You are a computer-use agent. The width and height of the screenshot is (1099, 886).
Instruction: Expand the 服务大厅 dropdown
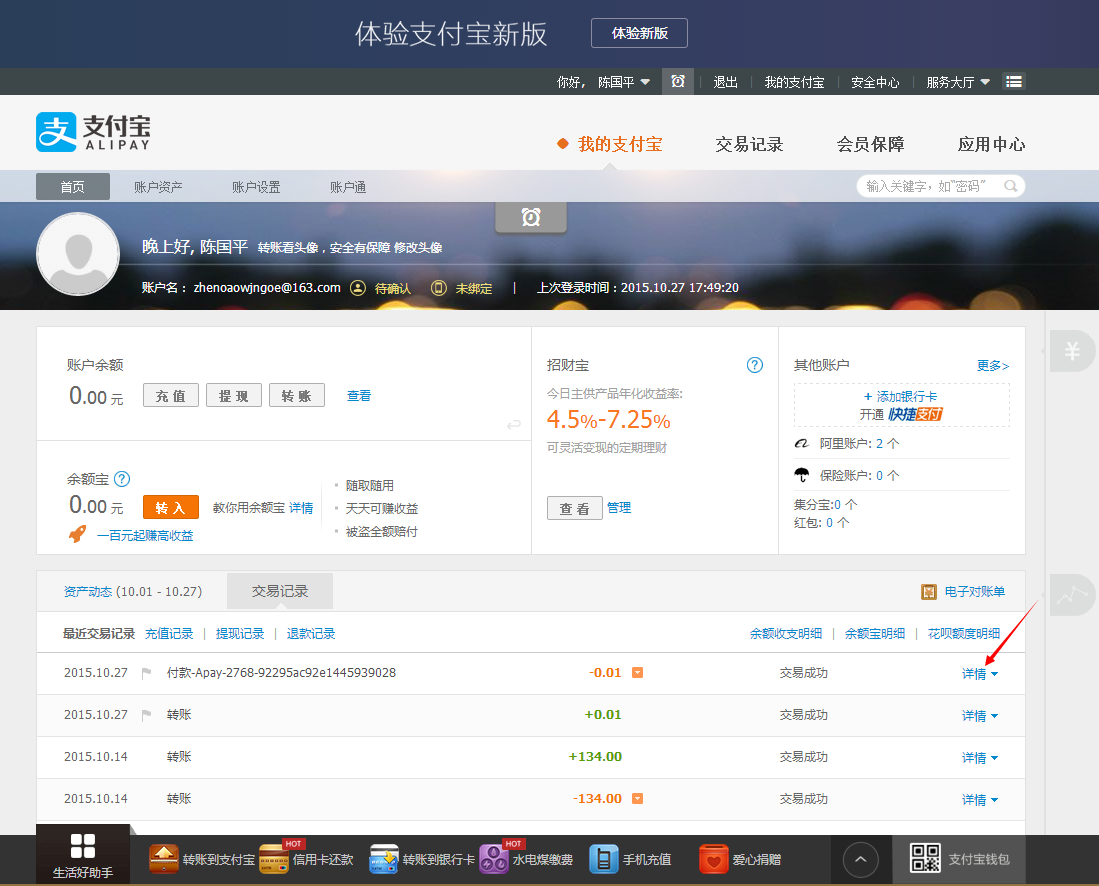click(x=958, y=82)
